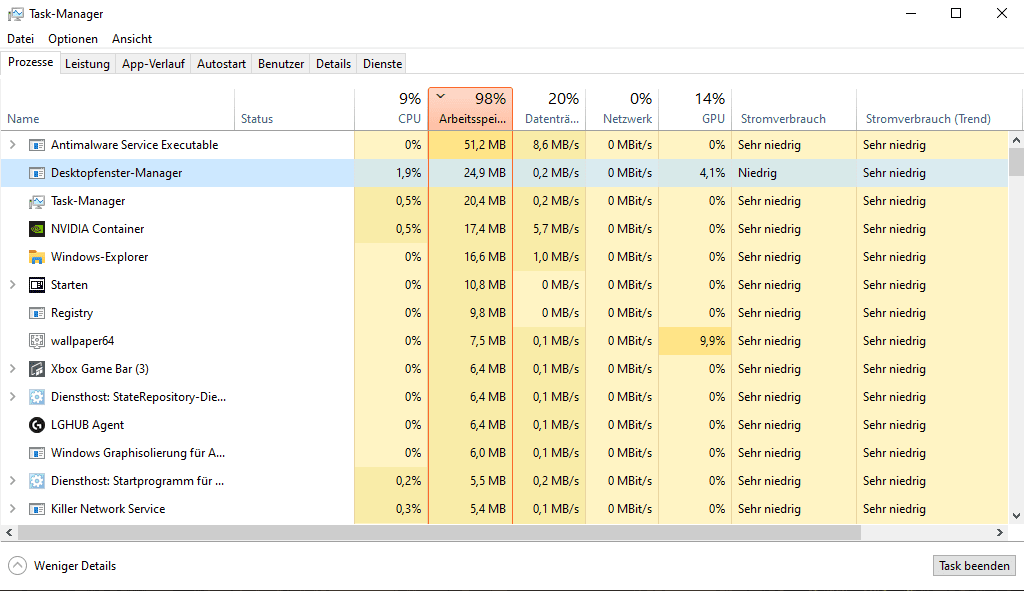
Task: Expand the Antimalware Service Executable group
Action: [12, 145]
